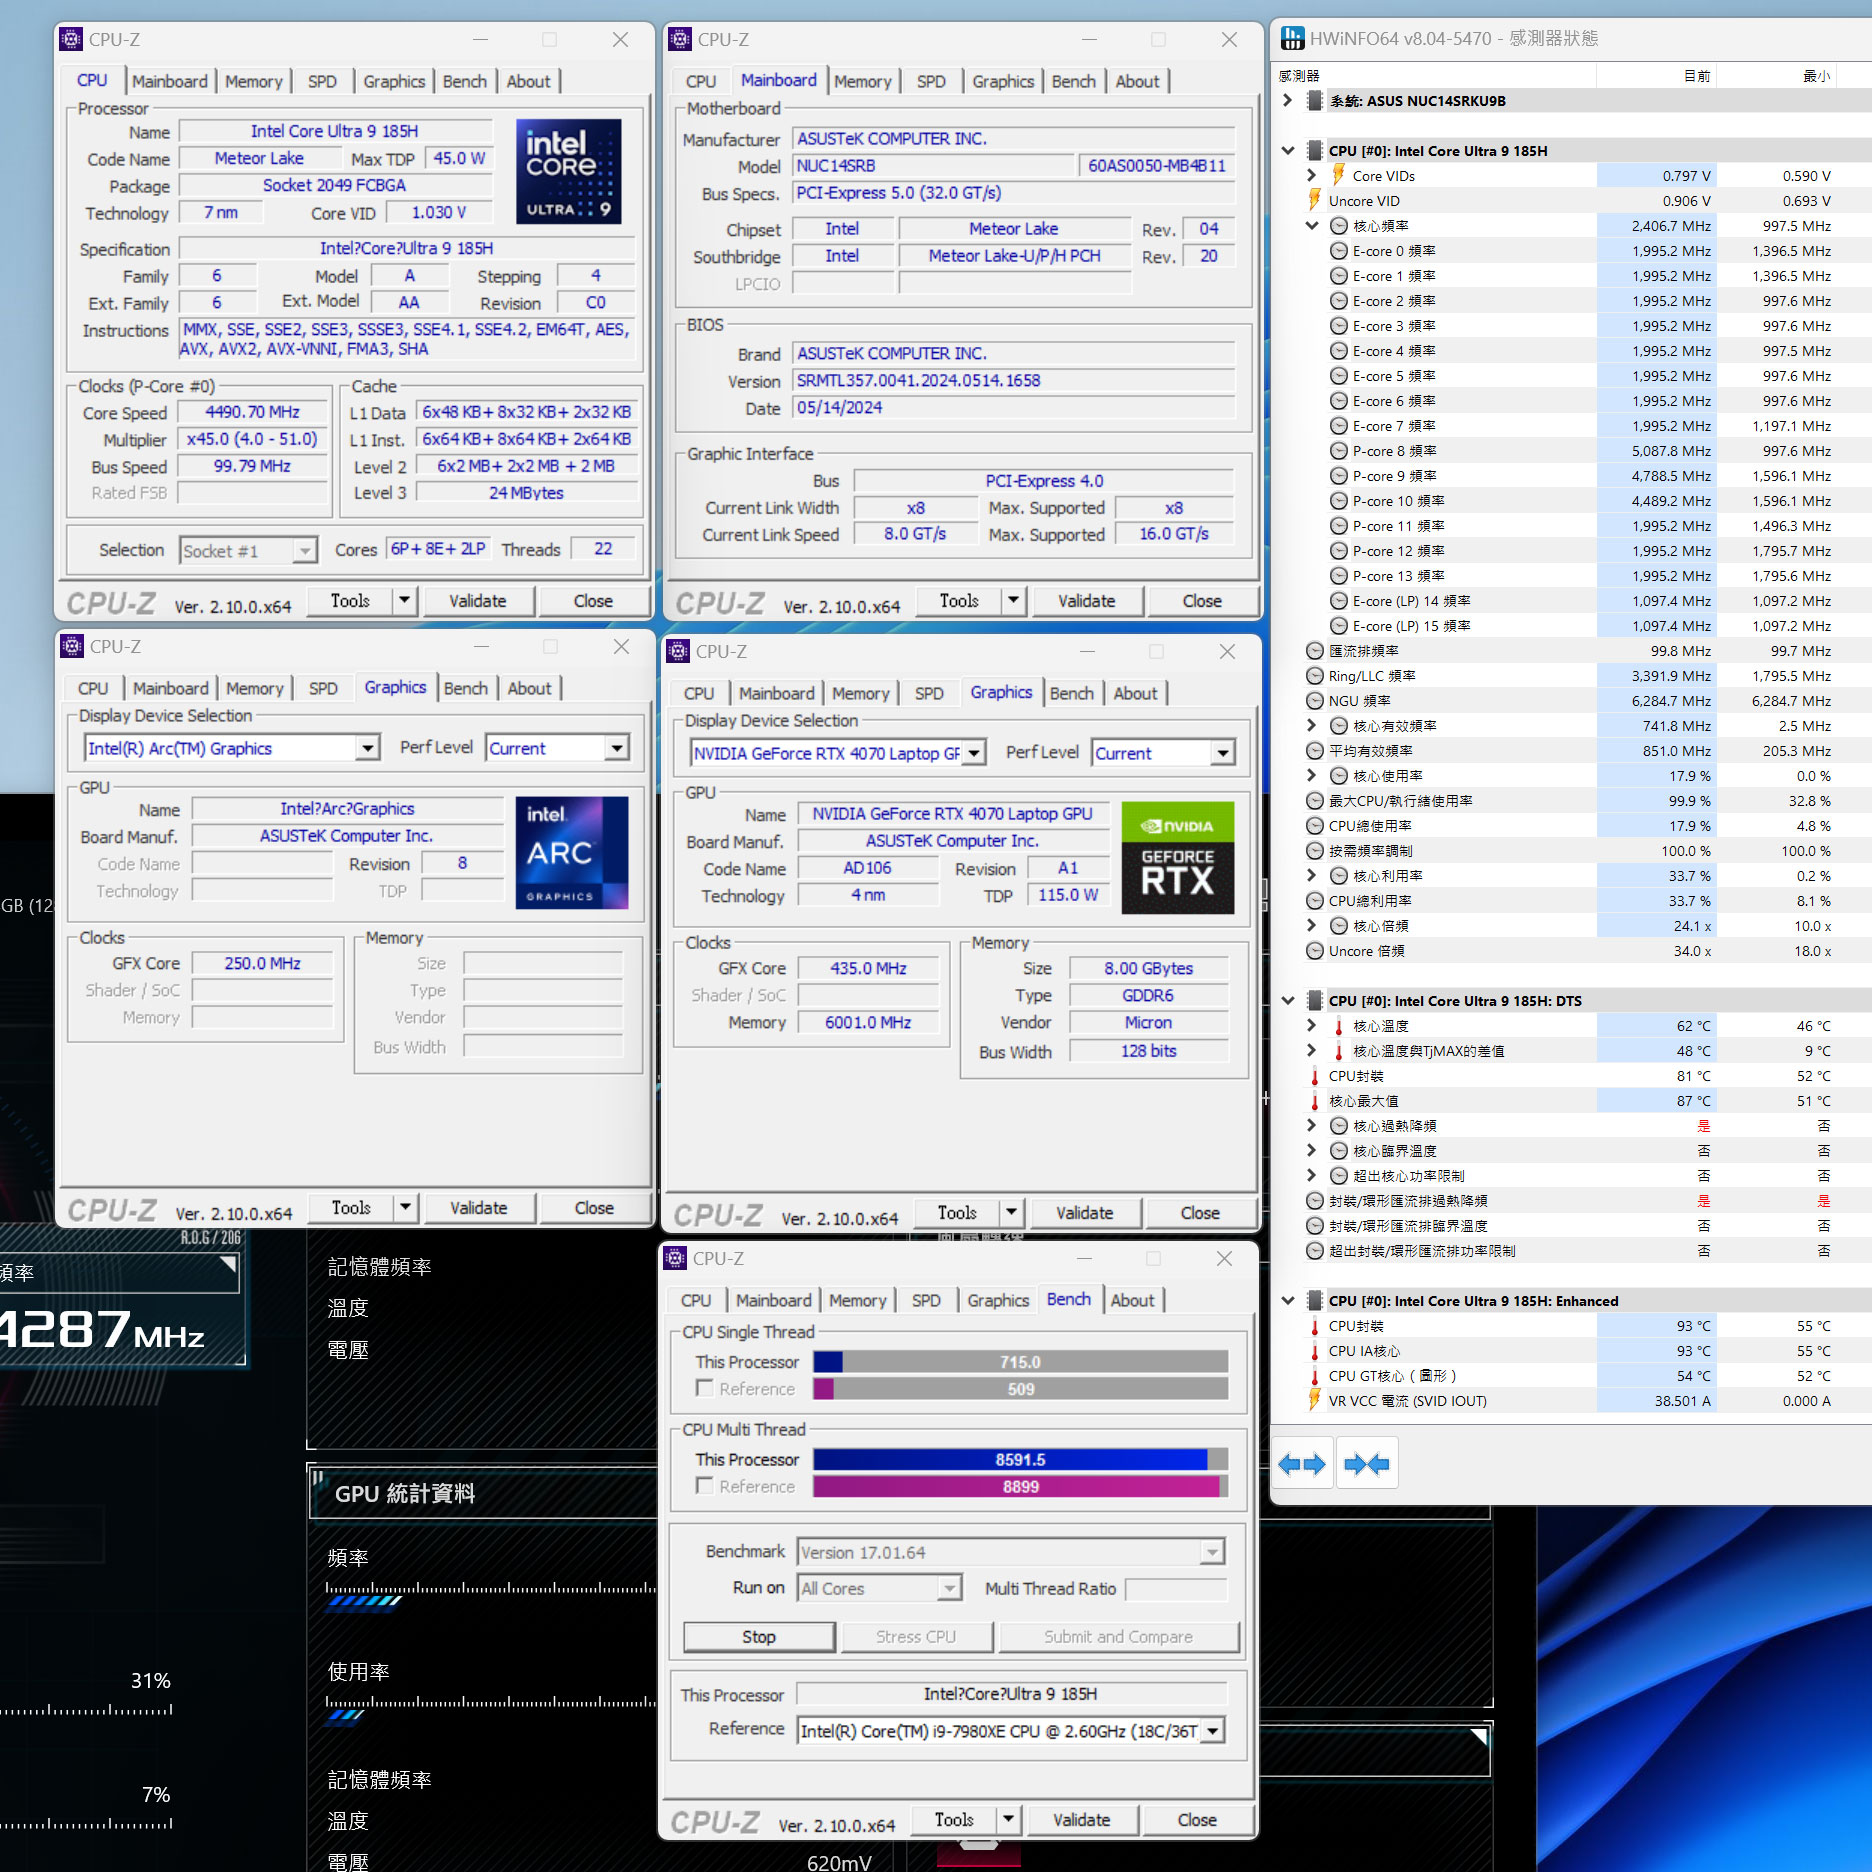Click the clock icon beside CPU總使用率 row
The image size is (1872, 1872).
[1315, 825]
